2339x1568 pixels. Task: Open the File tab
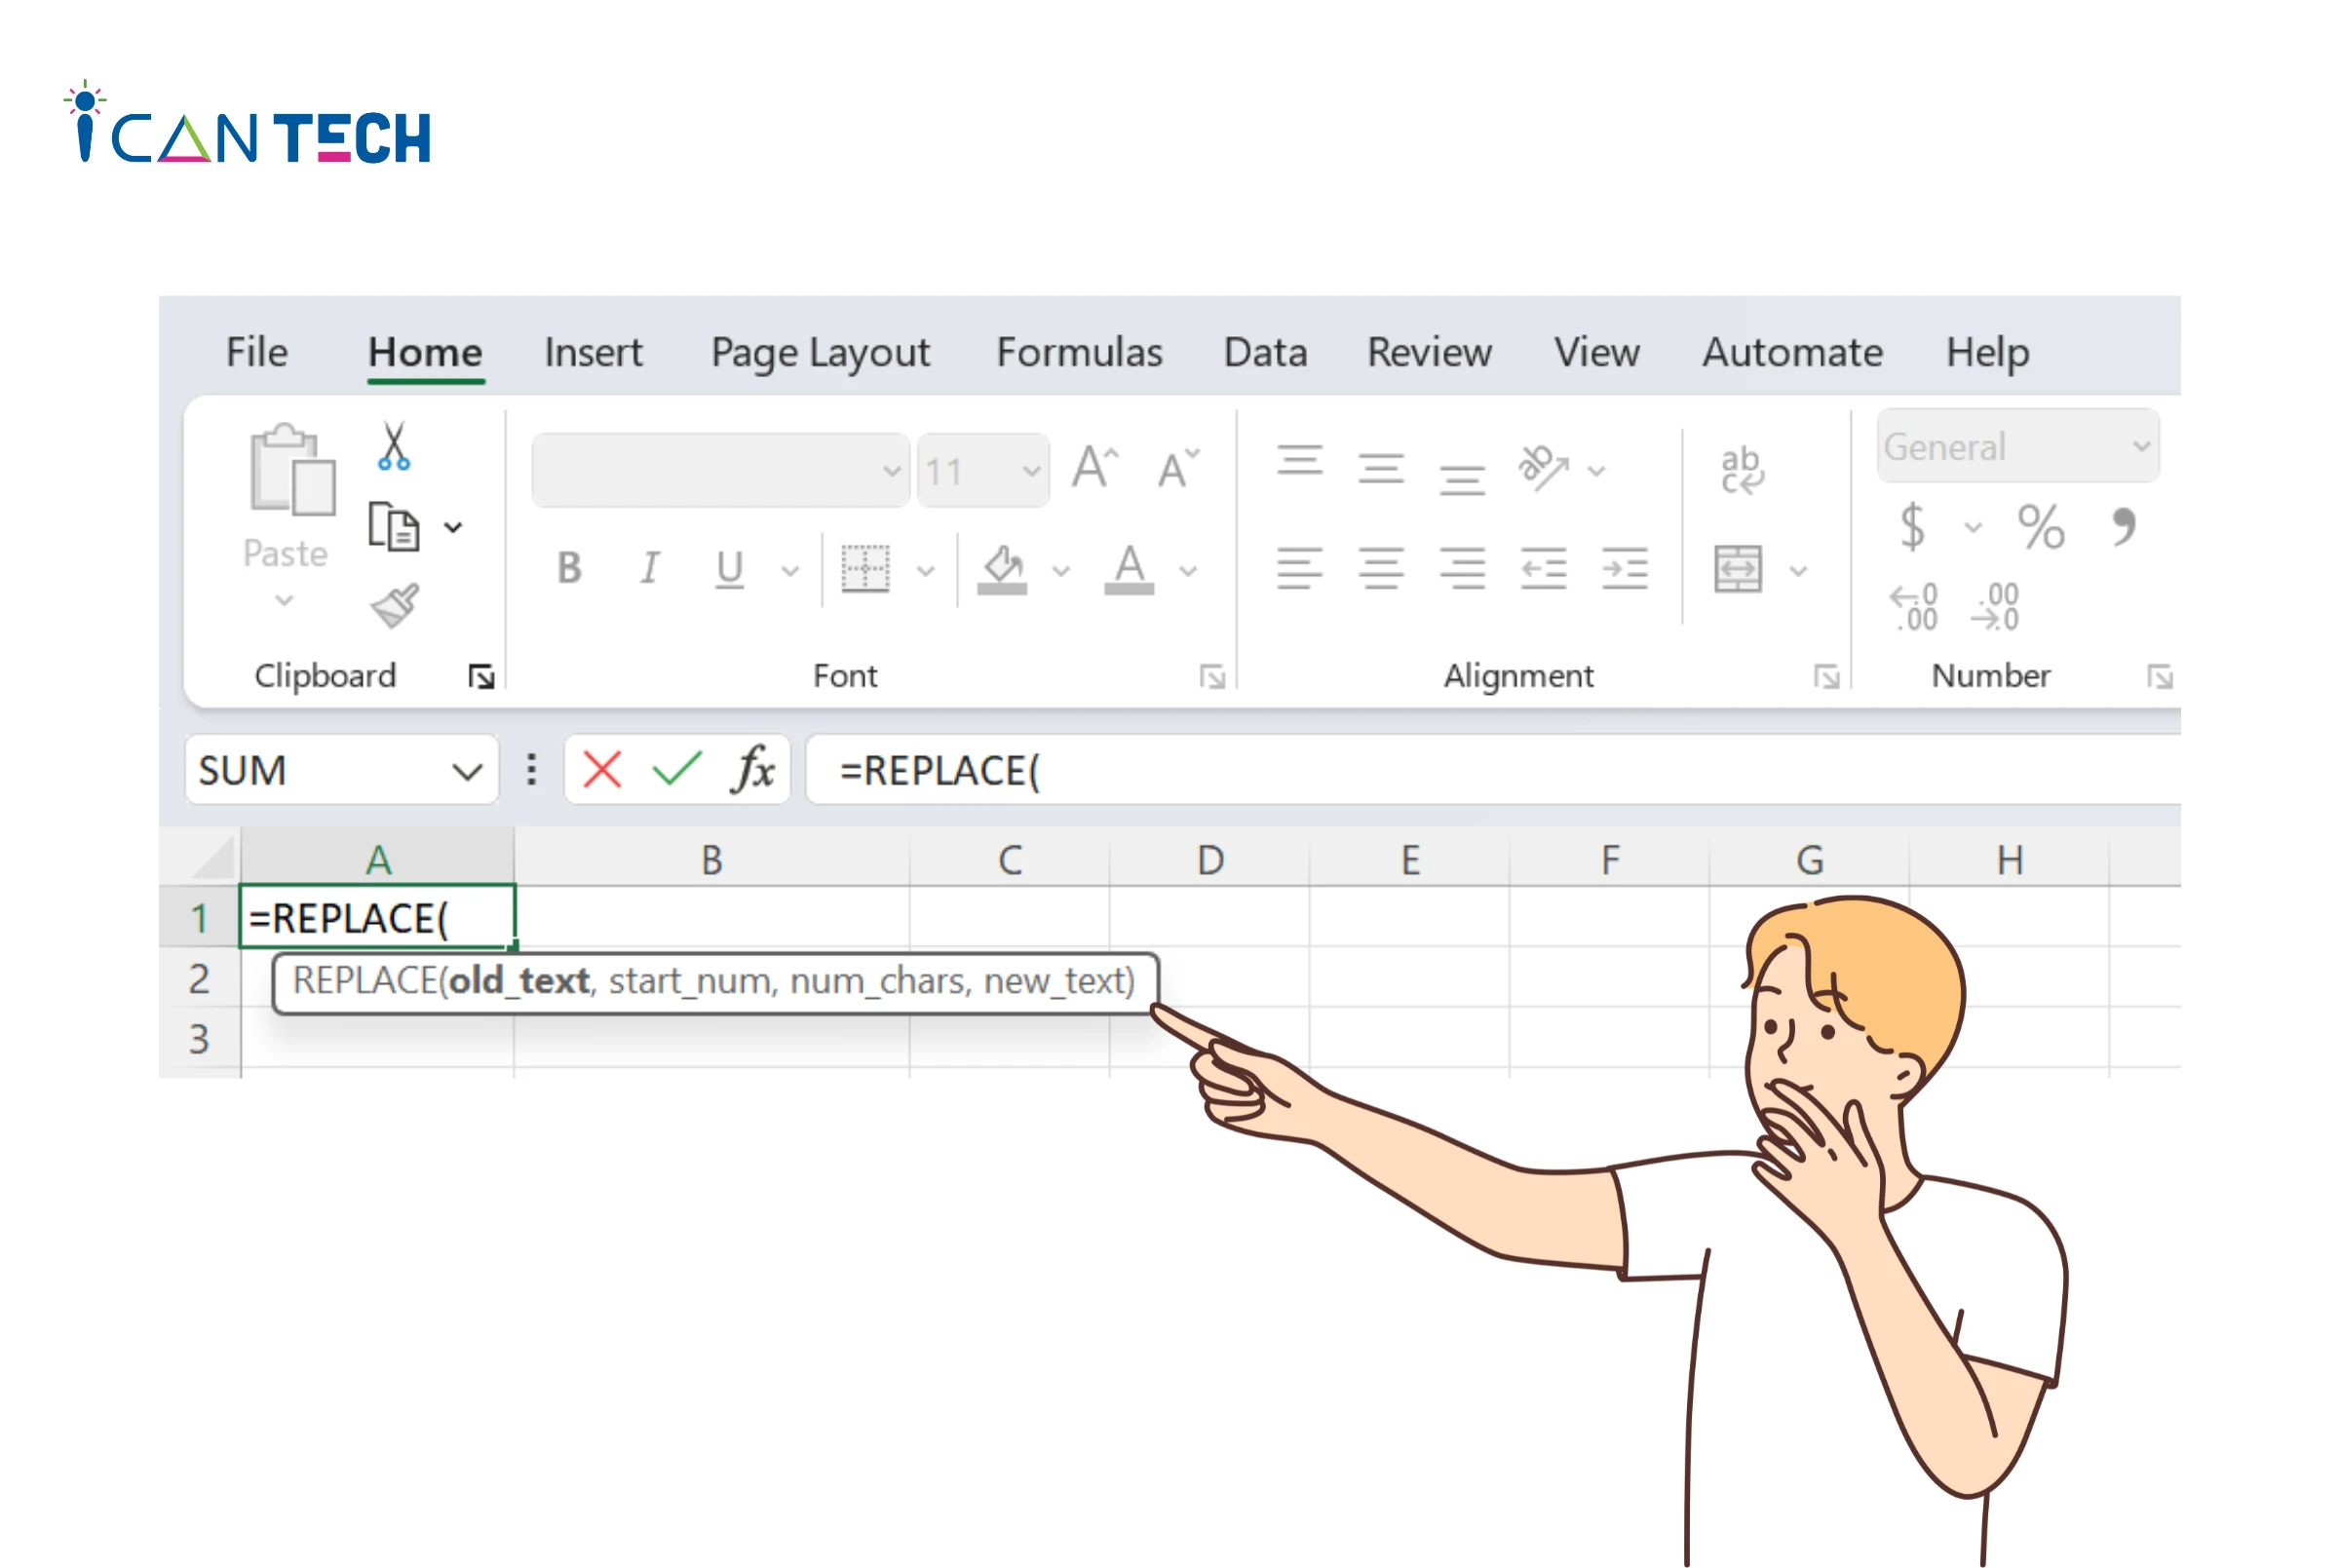(x=257, y=352)
